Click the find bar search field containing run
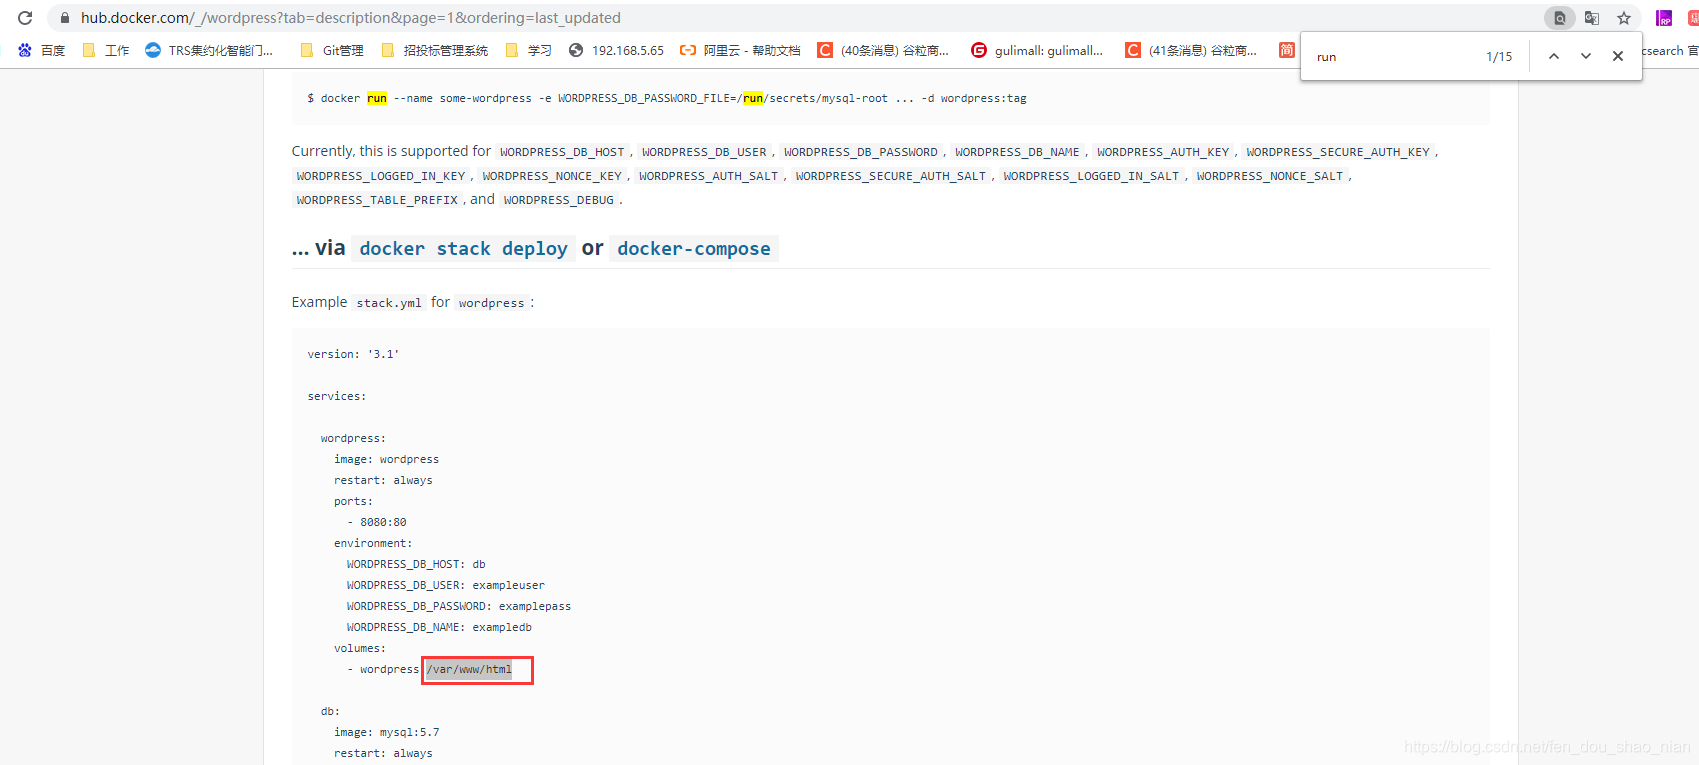 click(x=1395, y=56)
